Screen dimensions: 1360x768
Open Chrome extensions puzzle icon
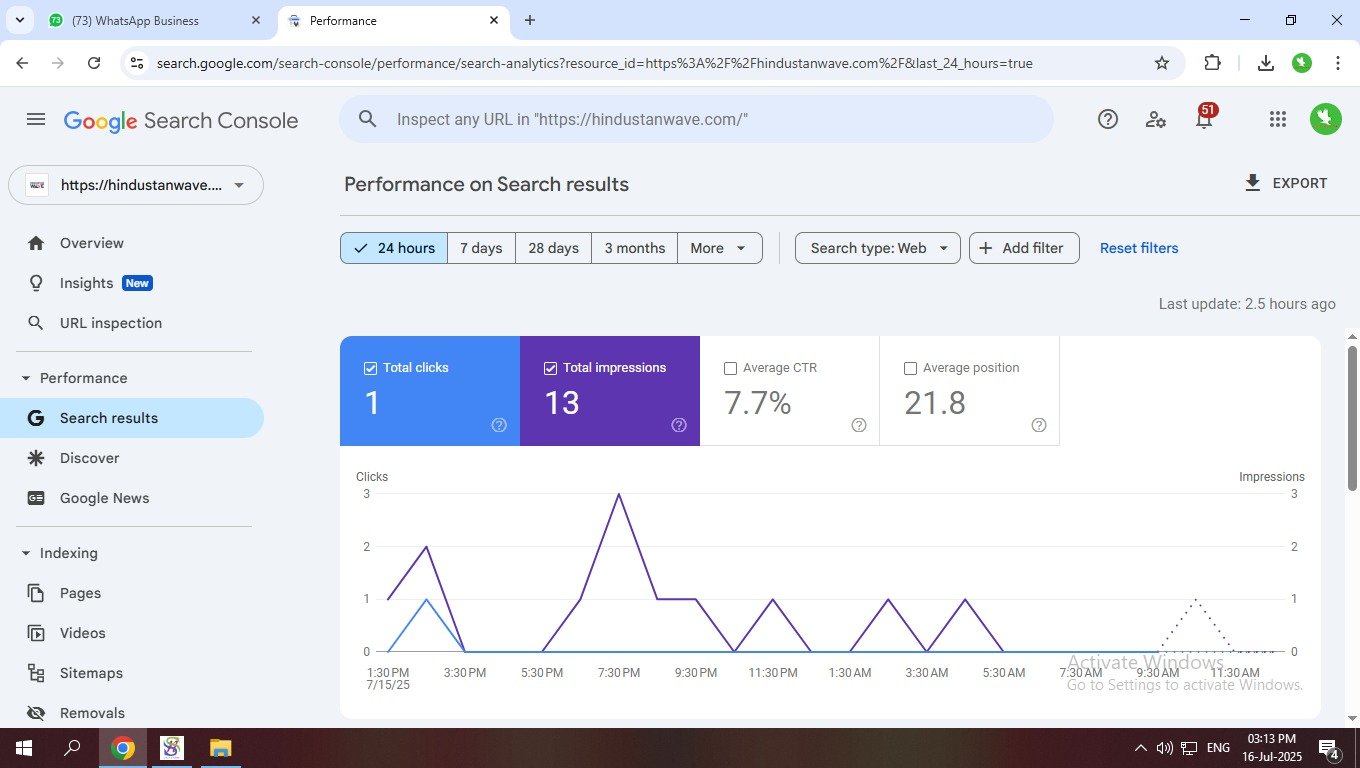[x=1212, y=63]
